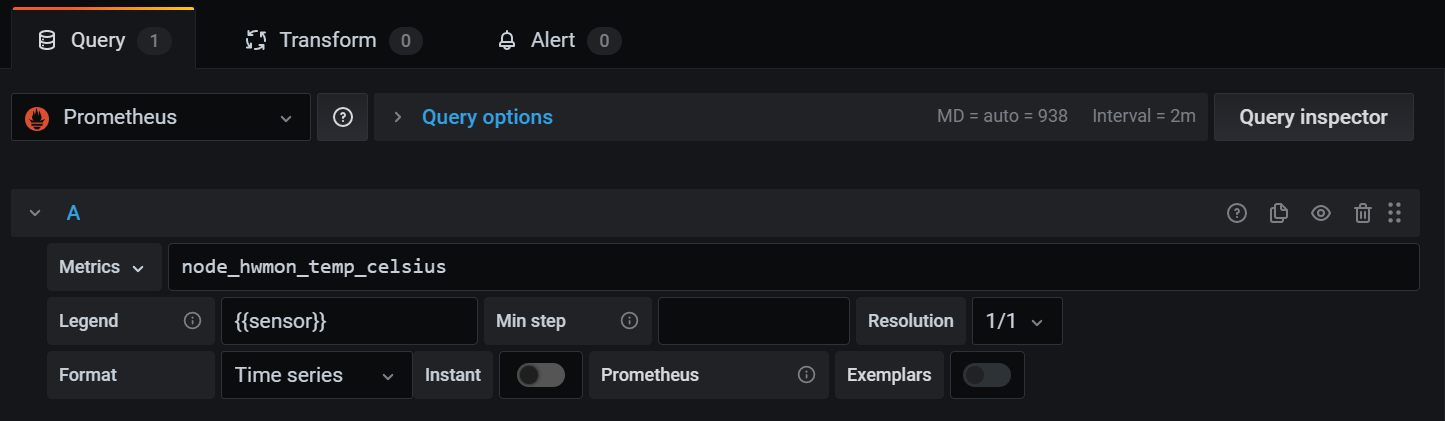This screenshot has width=1445, height=421.
Task: Click the data source help icon
Action: [343, 117]
